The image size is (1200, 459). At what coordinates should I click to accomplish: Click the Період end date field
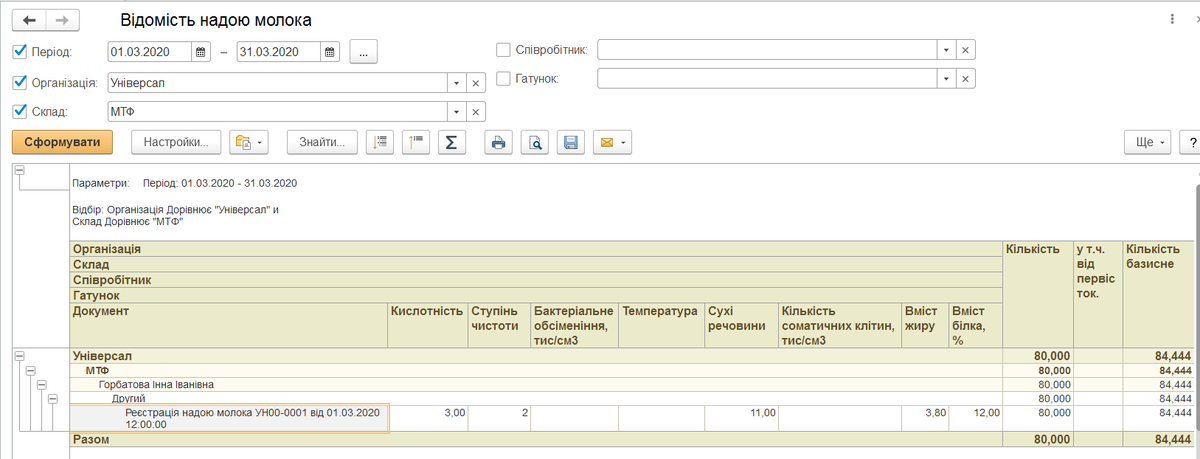279,51
